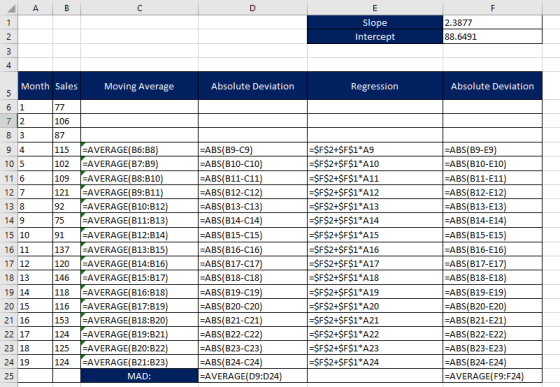Screen dimensions: 560x387
Task: Click cell with =ABS(B18-E18)
Action: tap(492, 277)
